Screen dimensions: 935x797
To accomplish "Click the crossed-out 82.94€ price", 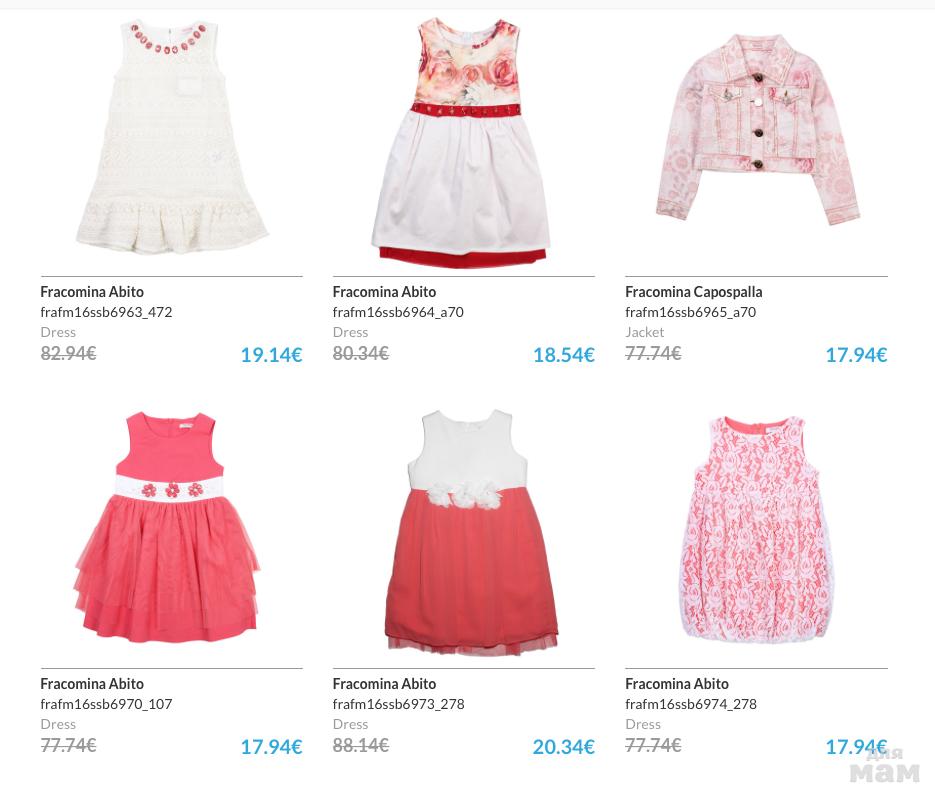I will click(x=69, y=353).
